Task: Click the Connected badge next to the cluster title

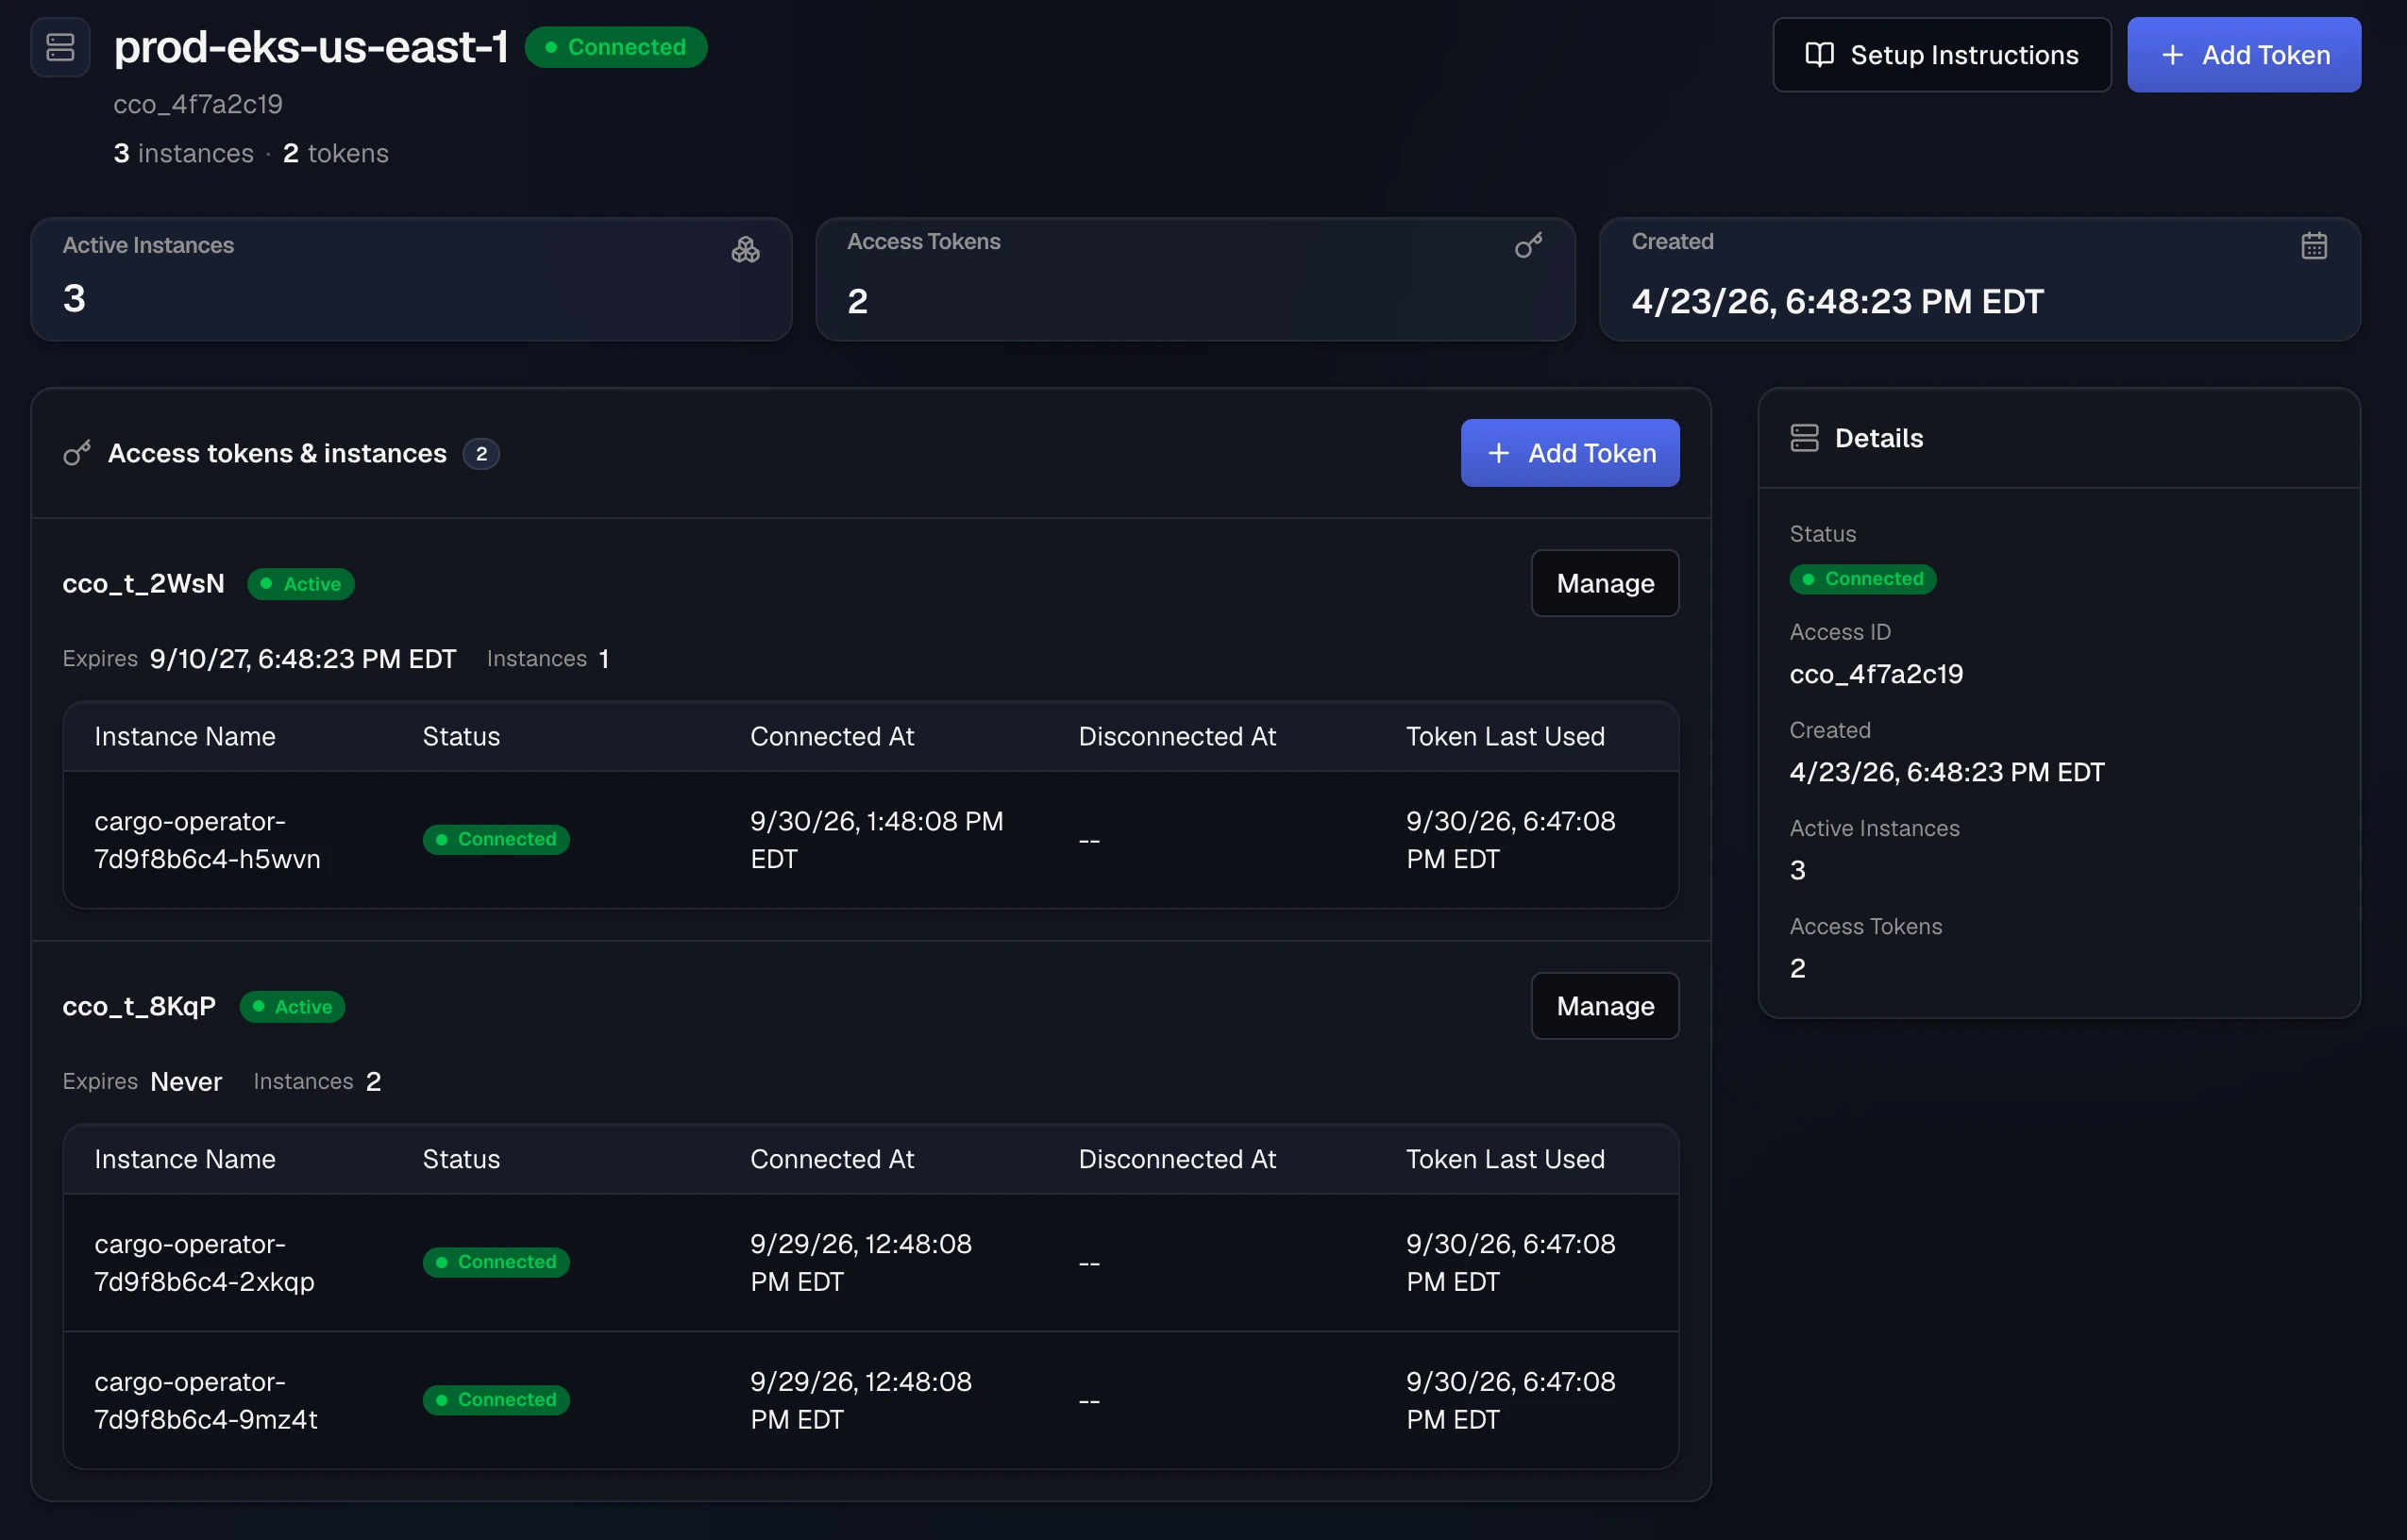Action: coord(616,47)
